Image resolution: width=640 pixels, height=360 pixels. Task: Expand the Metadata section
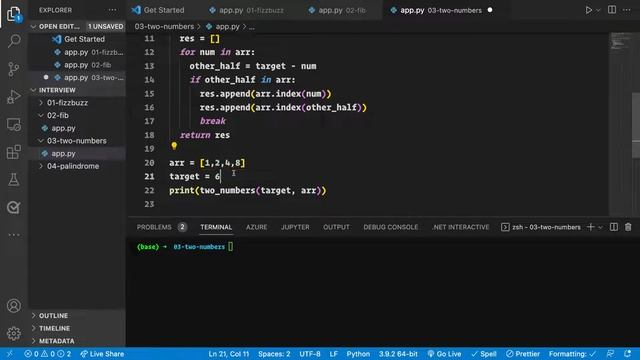coord(78,341)
